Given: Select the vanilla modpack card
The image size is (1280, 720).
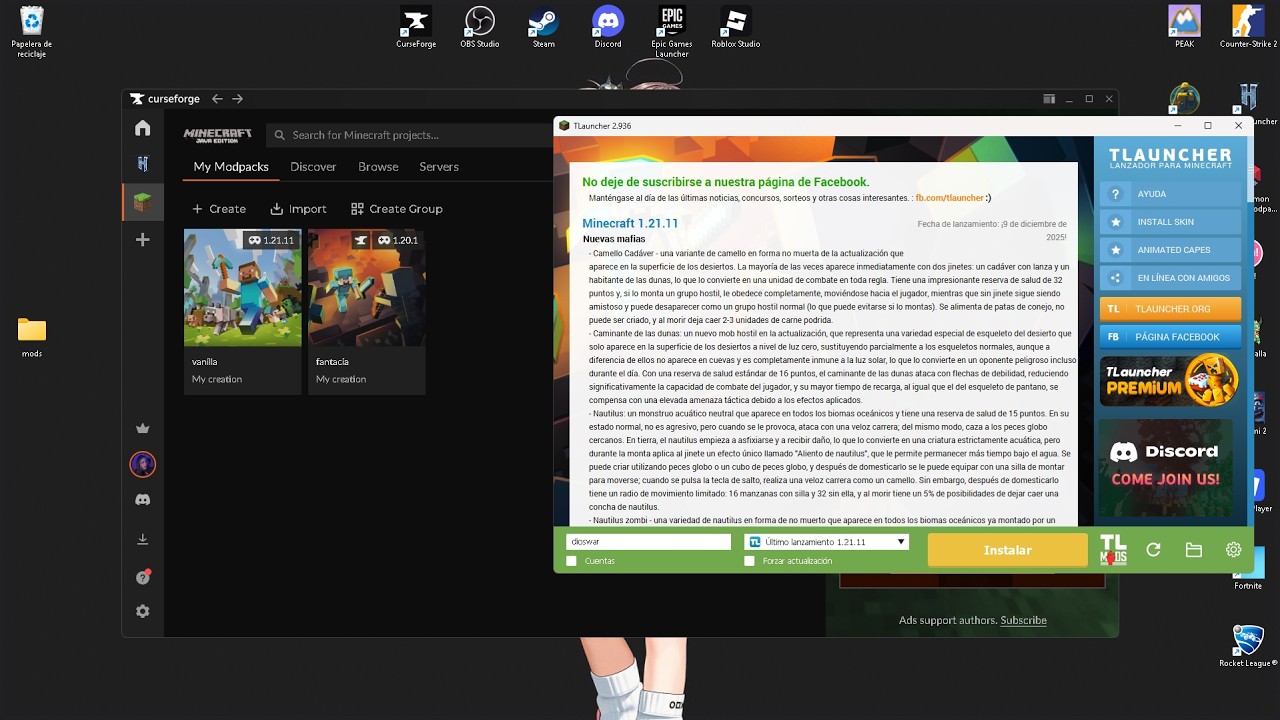Looking at the screenshot, I should click(242, 311).
